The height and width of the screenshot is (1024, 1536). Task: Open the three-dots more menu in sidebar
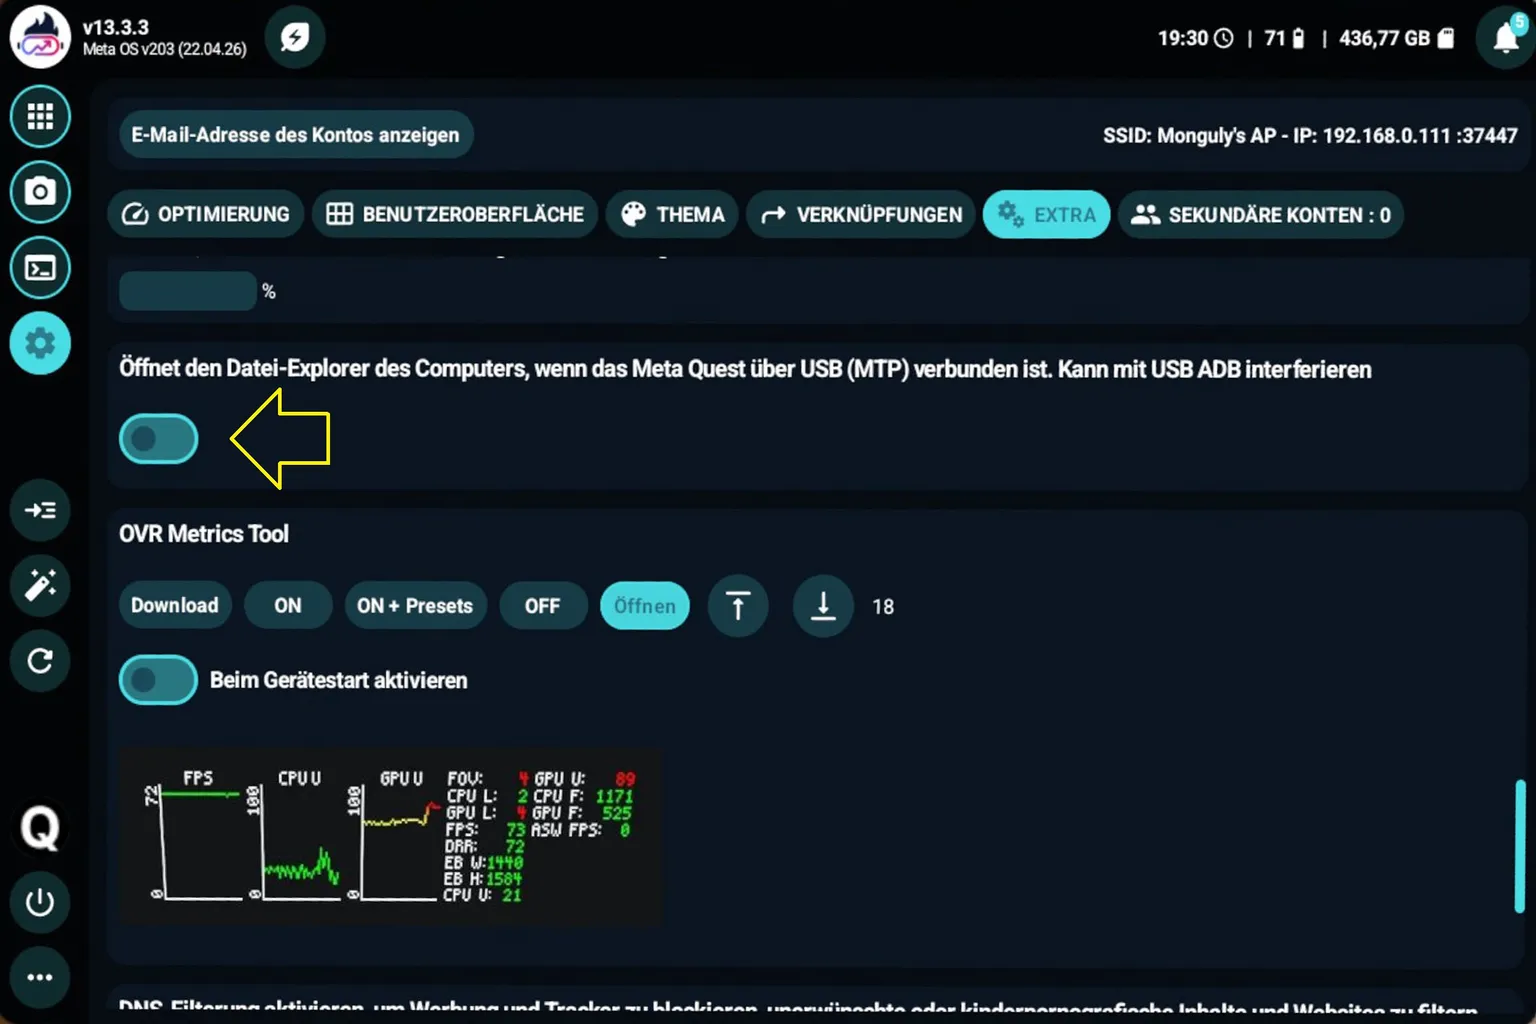(40, 977)
